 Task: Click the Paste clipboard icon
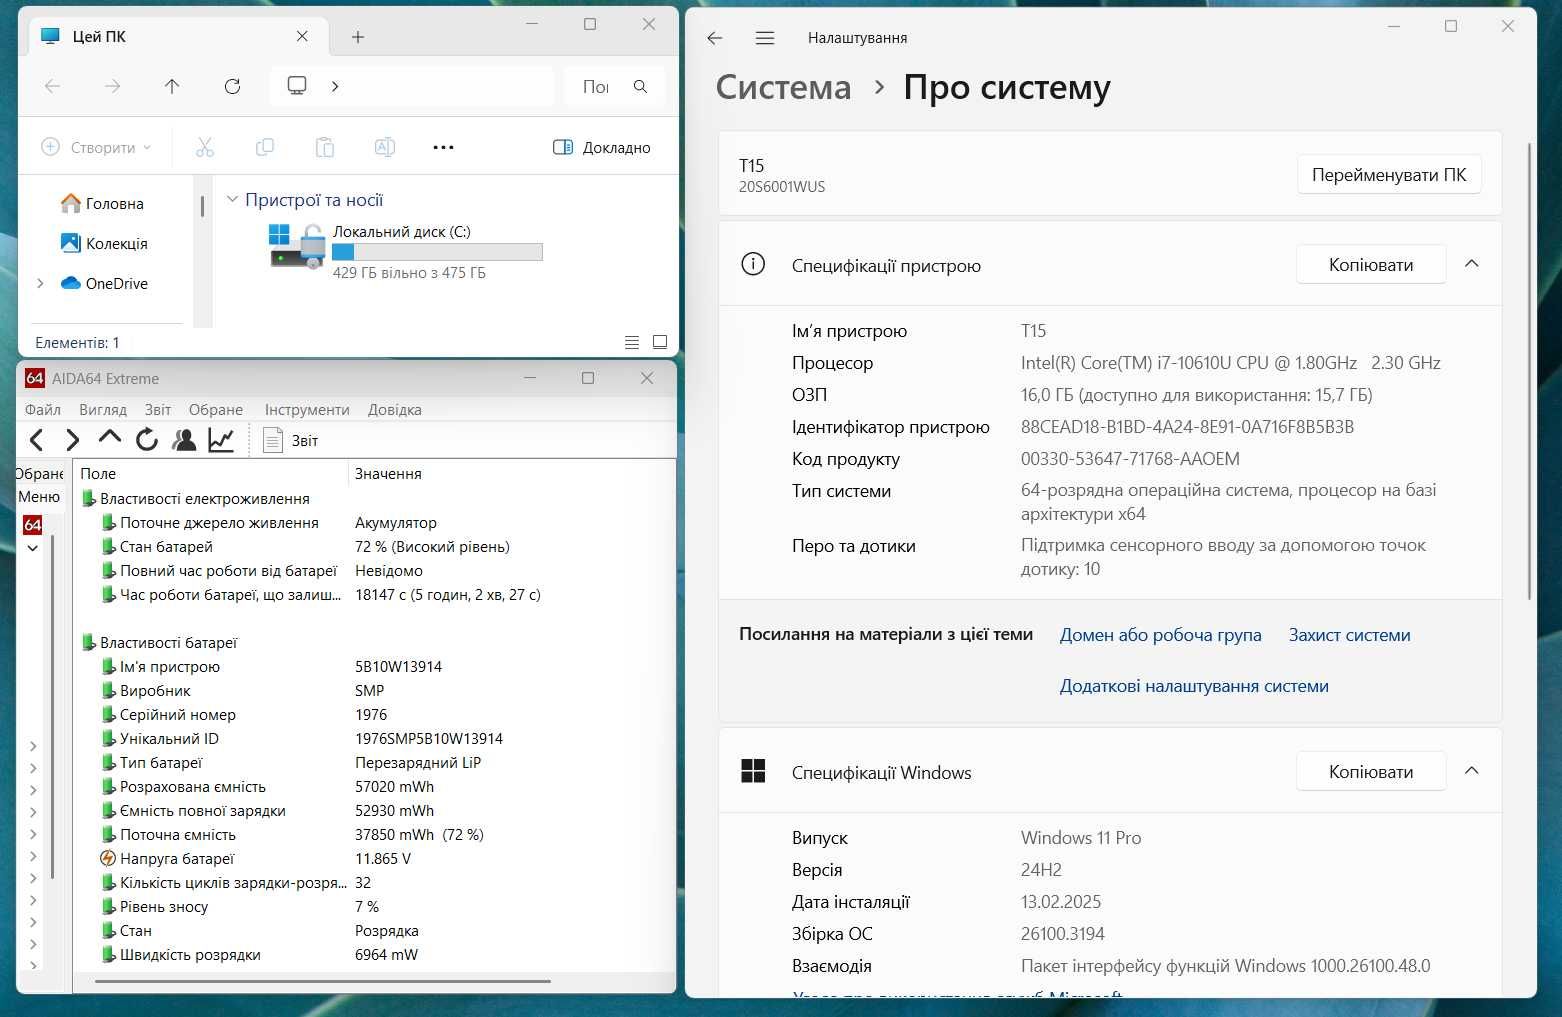click(x=325, y=147)
